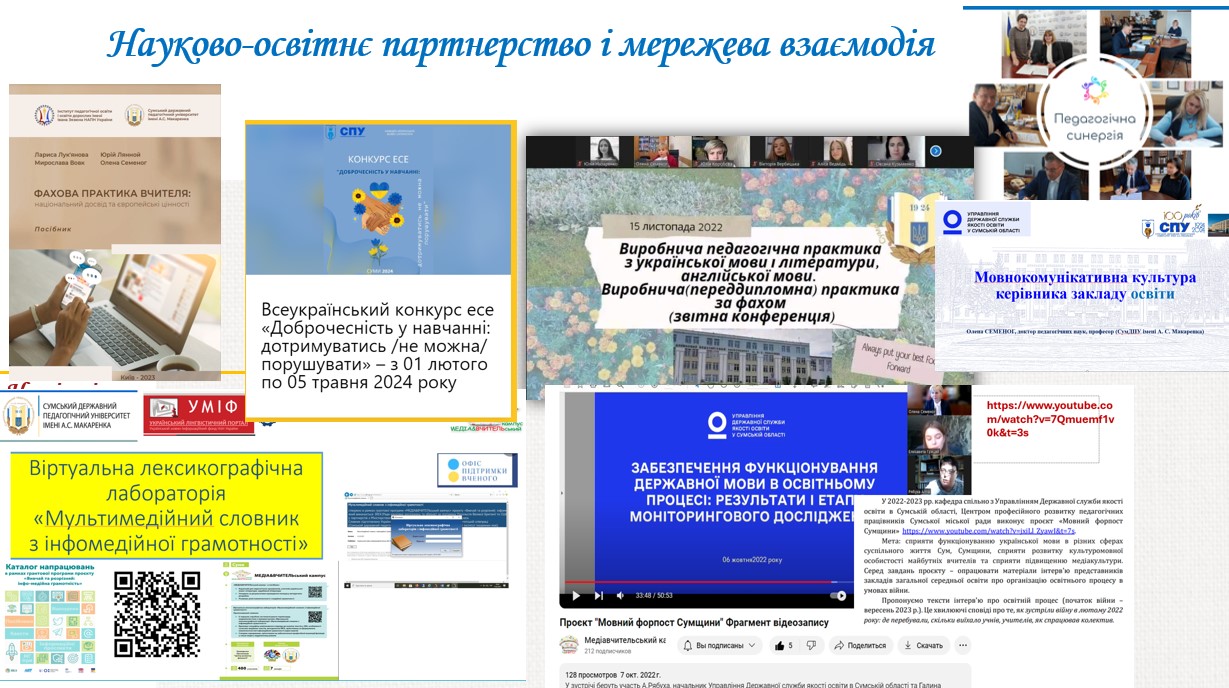Click the Мовнокомунікативна культура керівника slide title
The height and width of the screenshot is (688, 1229).
(1084, 285)
